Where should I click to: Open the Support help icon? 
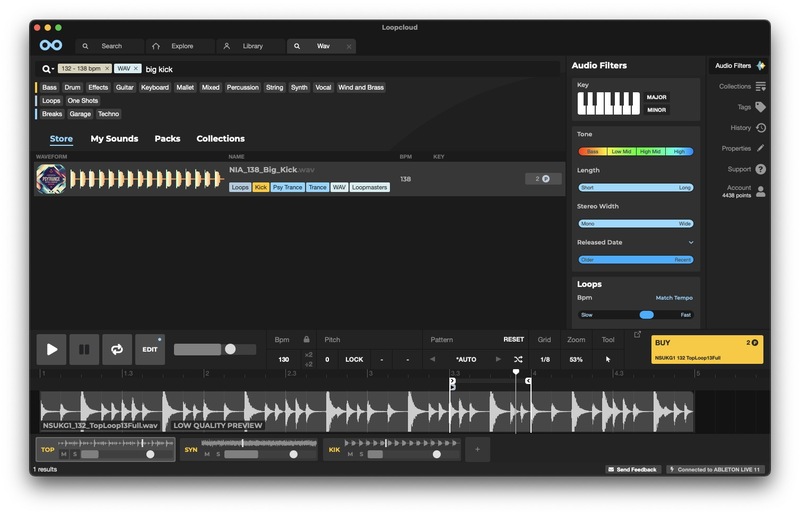click(x=761, y=169)
